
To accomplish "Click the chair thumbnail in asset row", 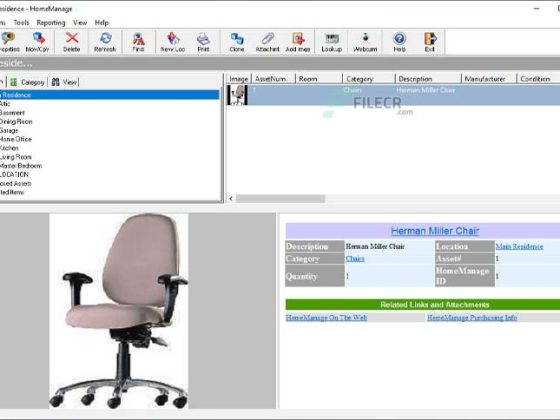I will tap(238, 95).
